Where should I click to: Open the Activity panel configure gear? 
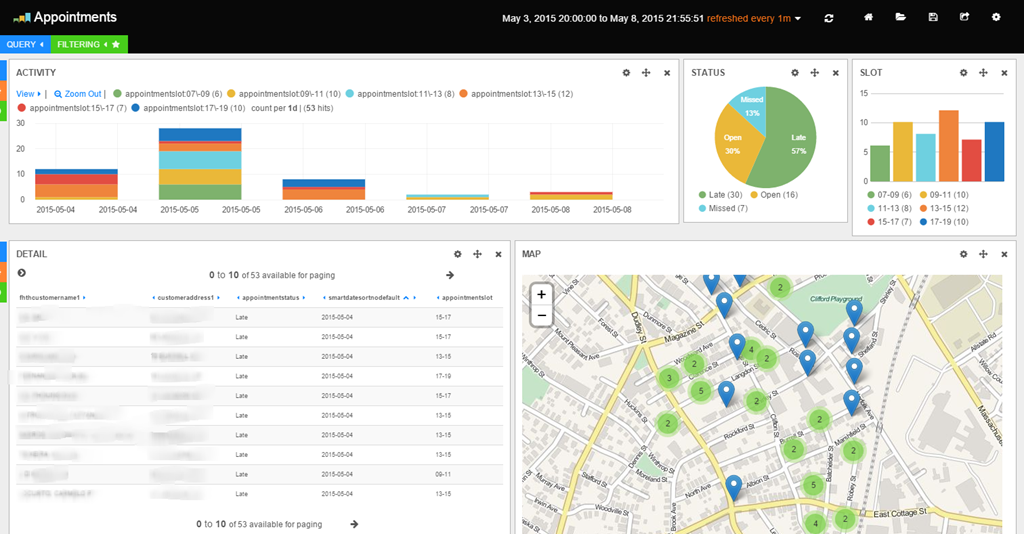tap(626, 73)
